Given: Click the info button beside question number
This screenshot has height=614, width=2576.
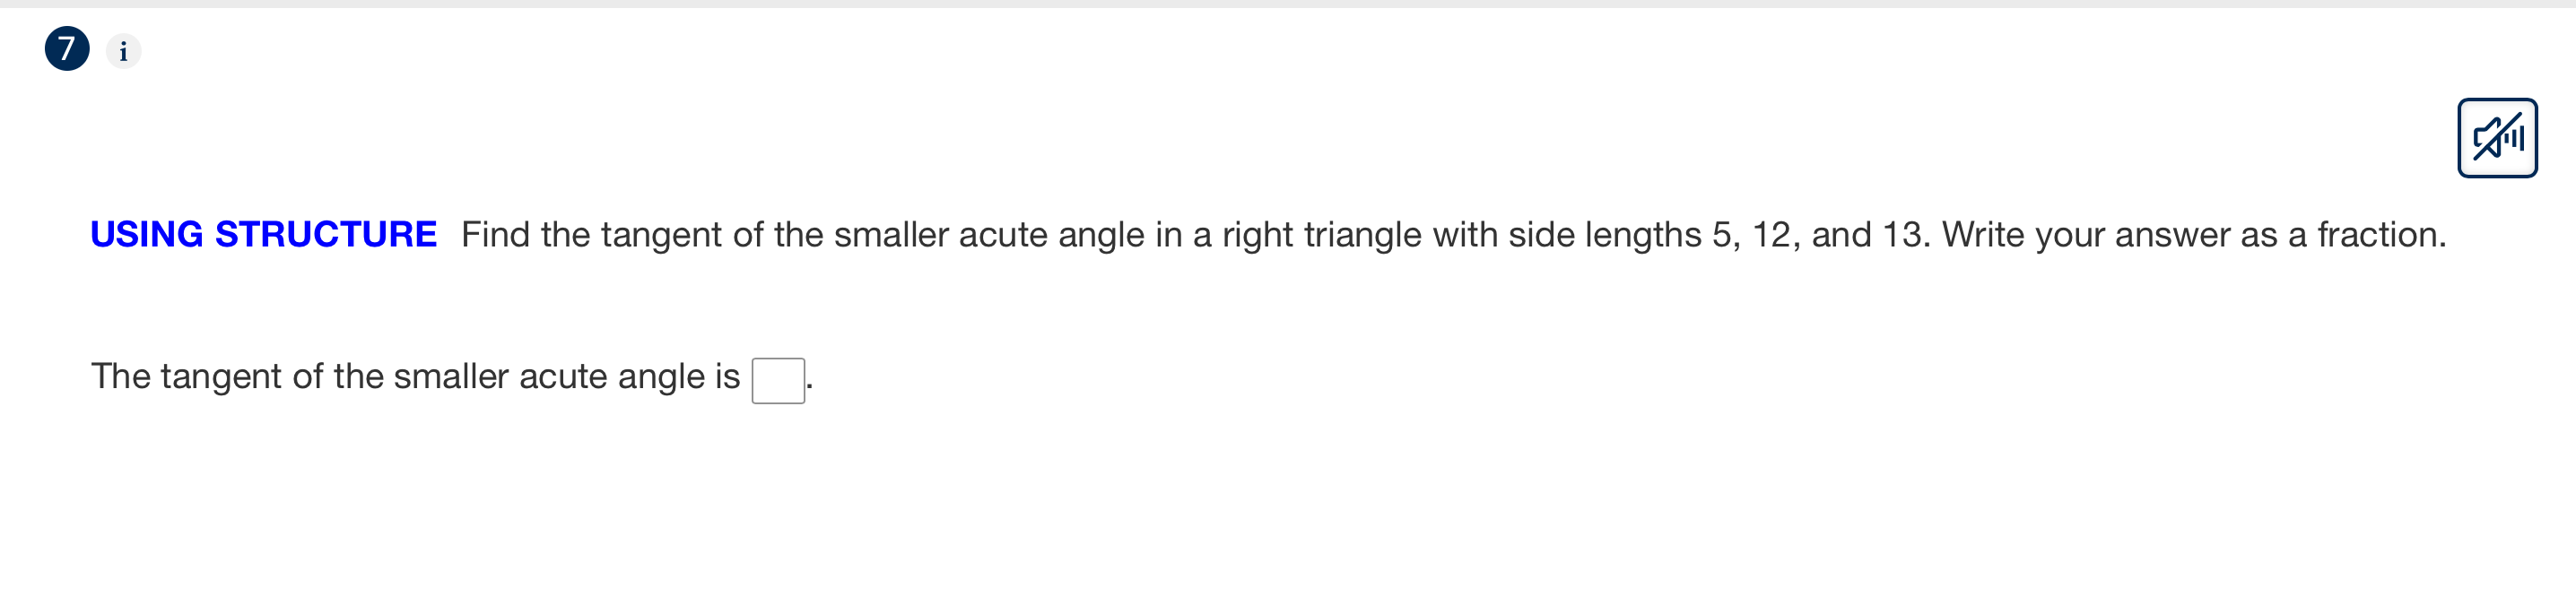Looking at the screenshot, I should pos(122,51).
